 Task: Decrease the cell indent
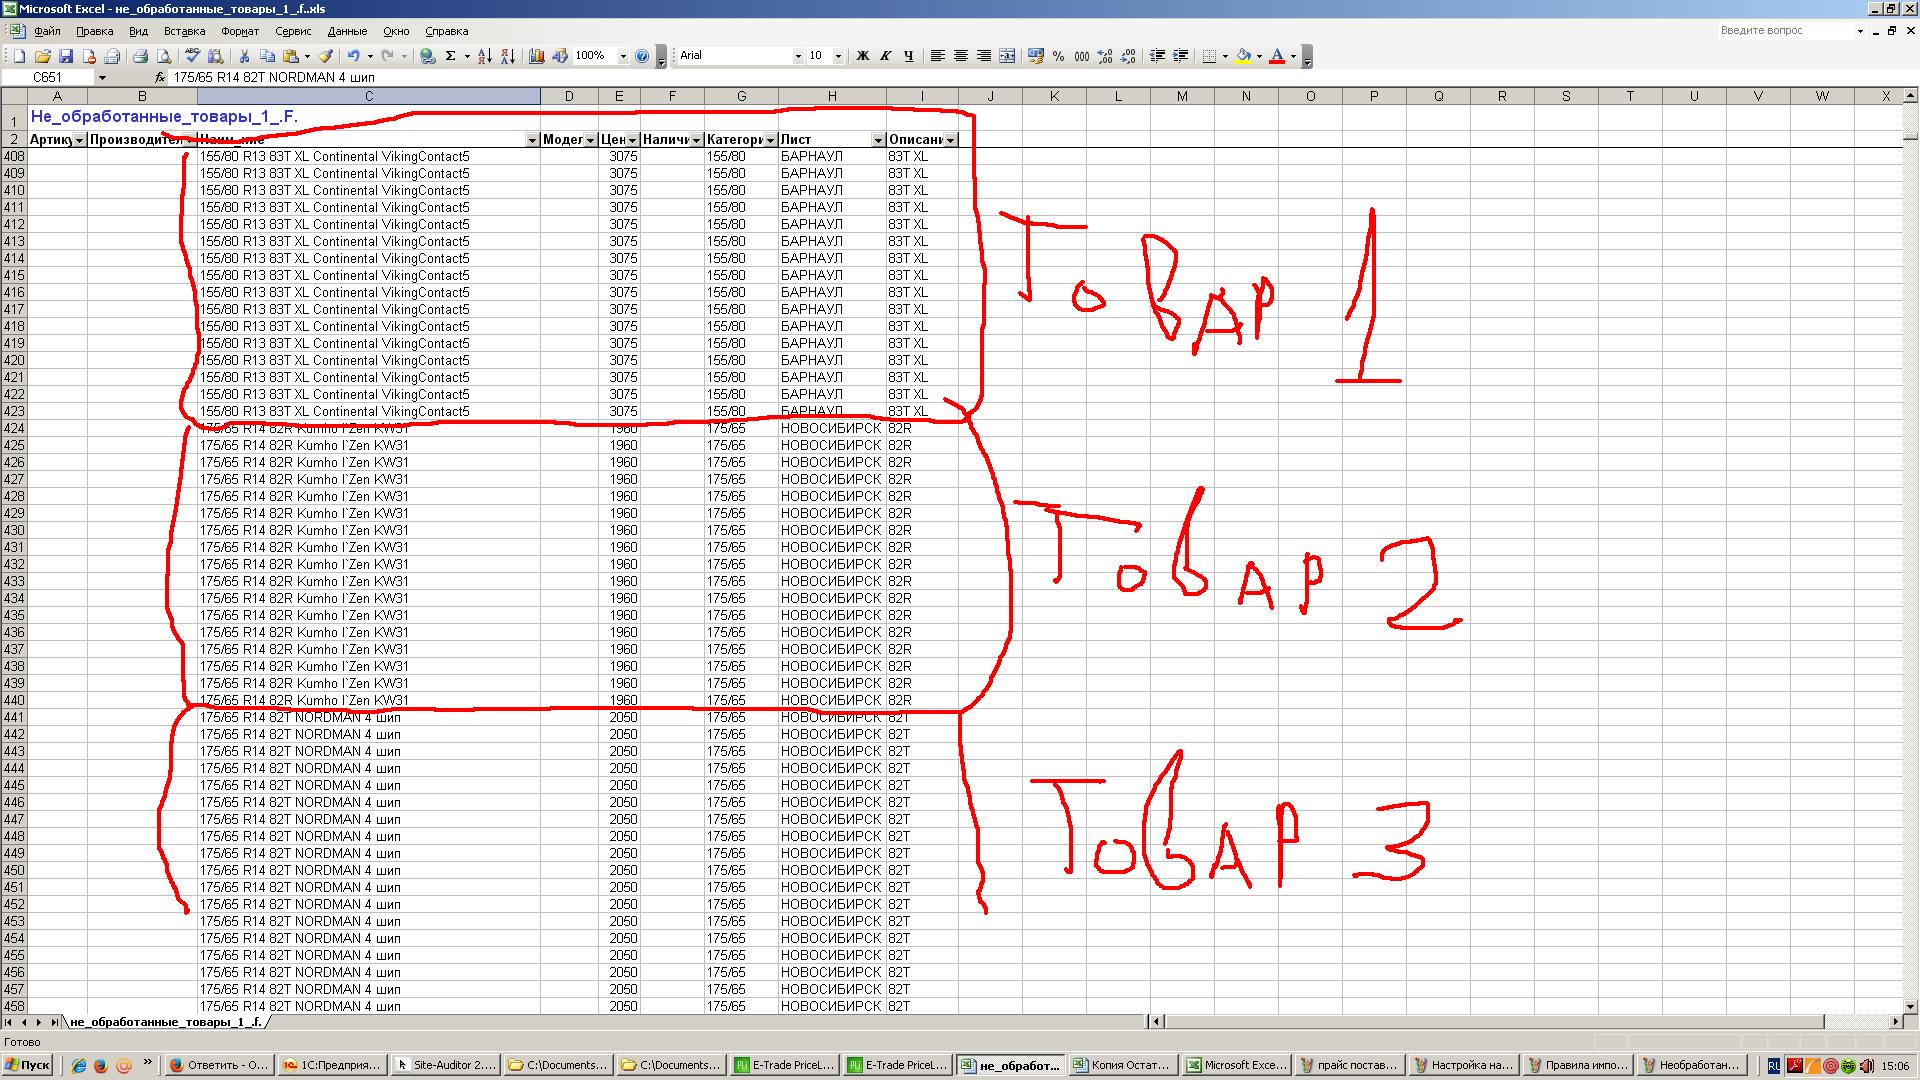pyautogui.click(x=1157, y=56)
